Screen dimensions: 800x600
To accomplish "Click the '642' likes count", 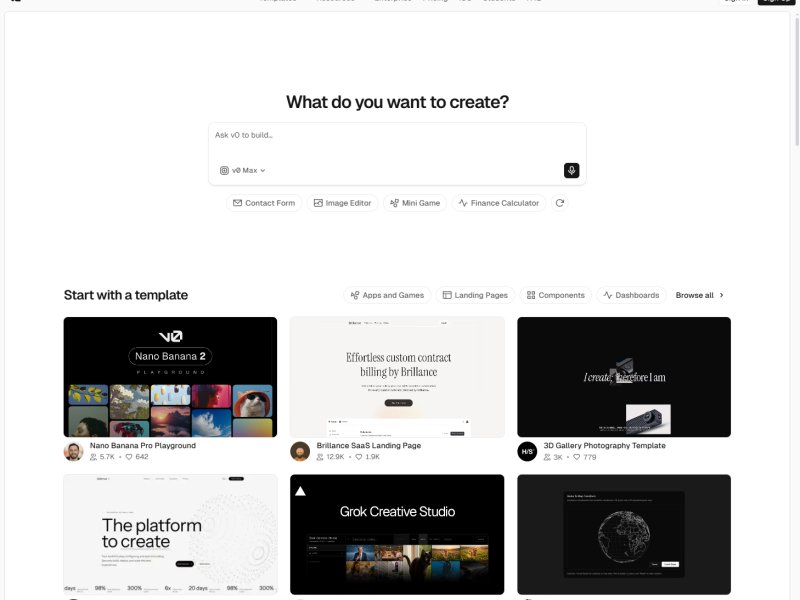I will [x=142, y=457].
